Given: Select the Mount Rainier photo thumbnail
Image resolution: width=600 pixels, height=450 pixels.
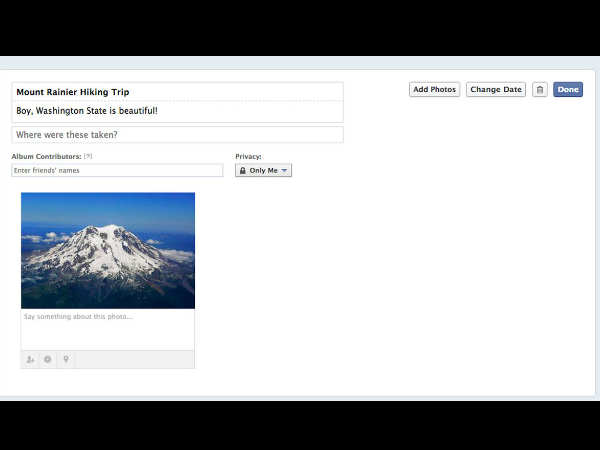Looking at the screenshot, I should click(108, 251).
